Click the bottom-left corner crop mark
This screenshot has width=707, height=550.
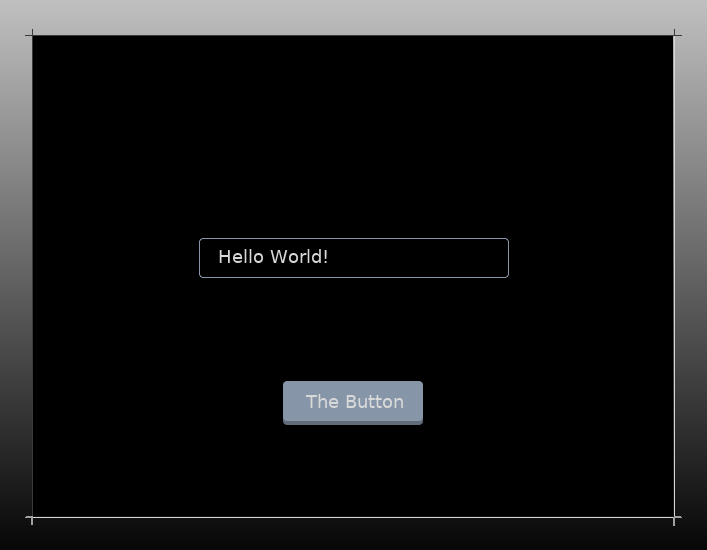32,518
